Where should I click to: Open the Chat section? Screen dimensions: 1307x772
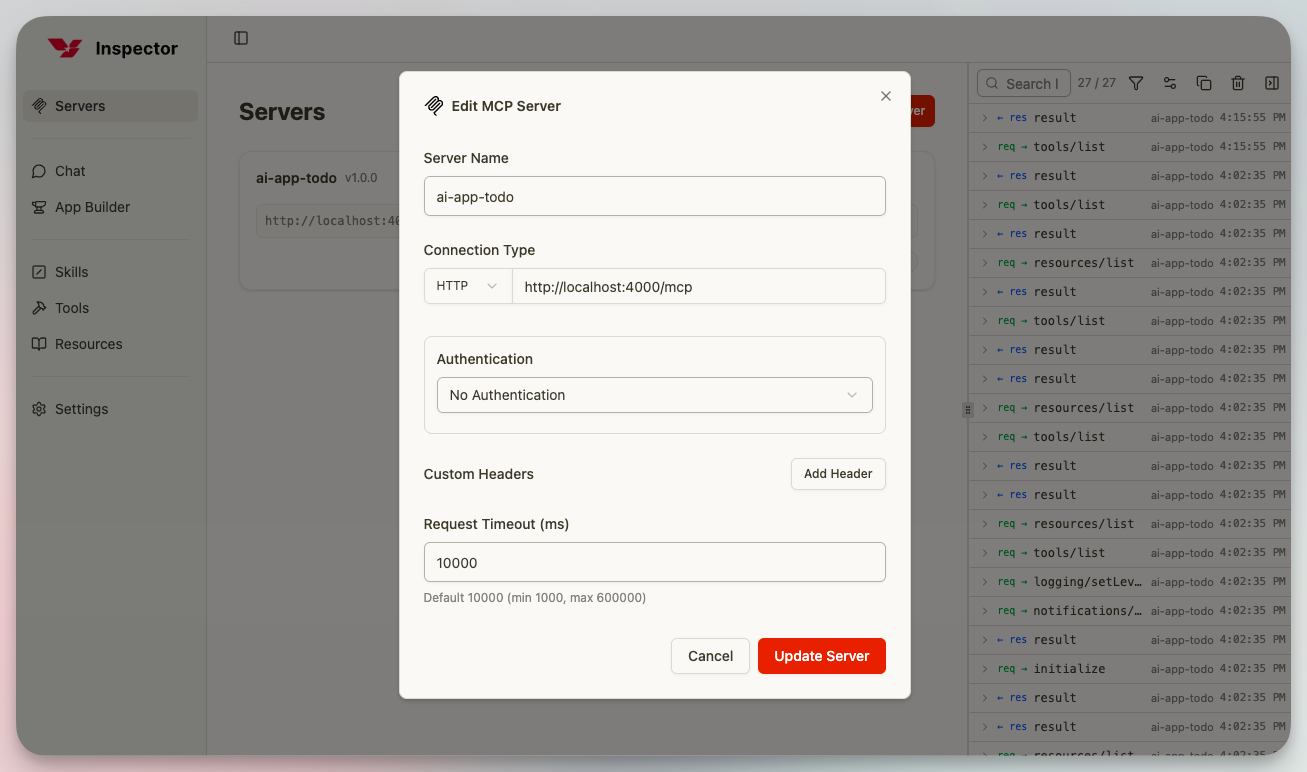pyautogui.click(x=110, y=171)
